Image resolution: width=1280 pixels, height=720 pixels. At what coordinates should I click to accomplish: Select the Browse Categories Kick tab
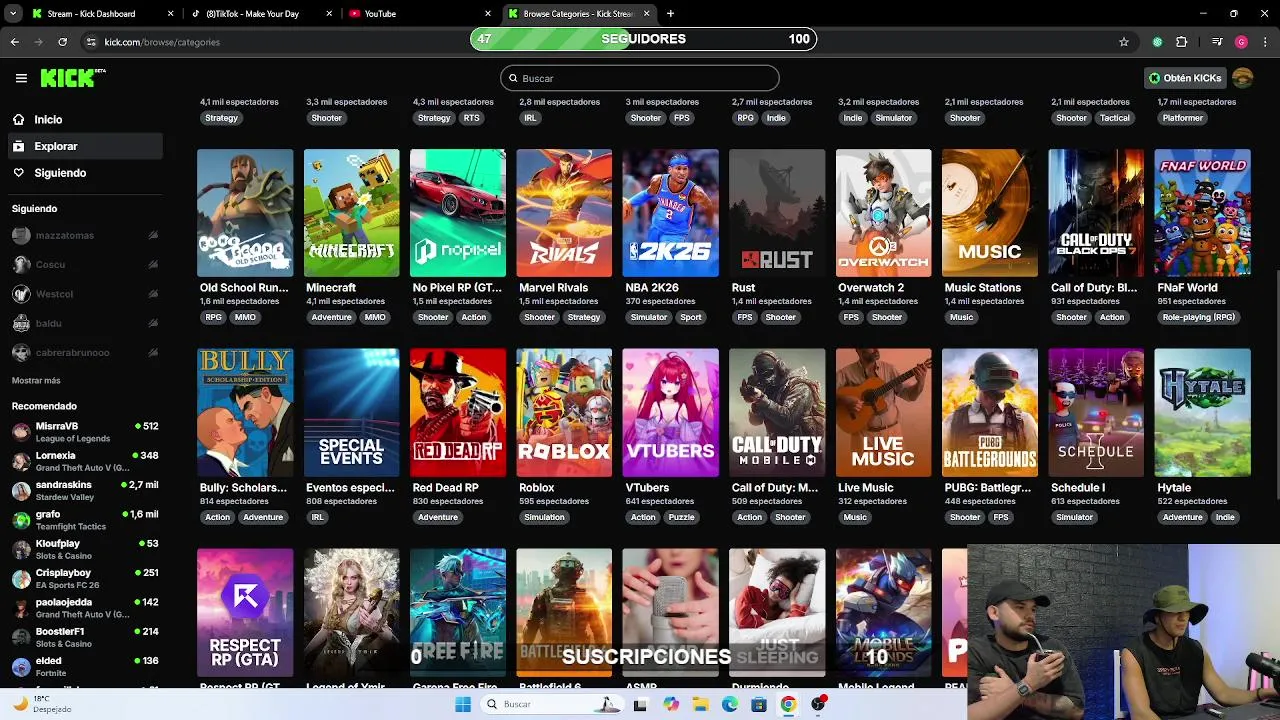click(x=578, y=14)
